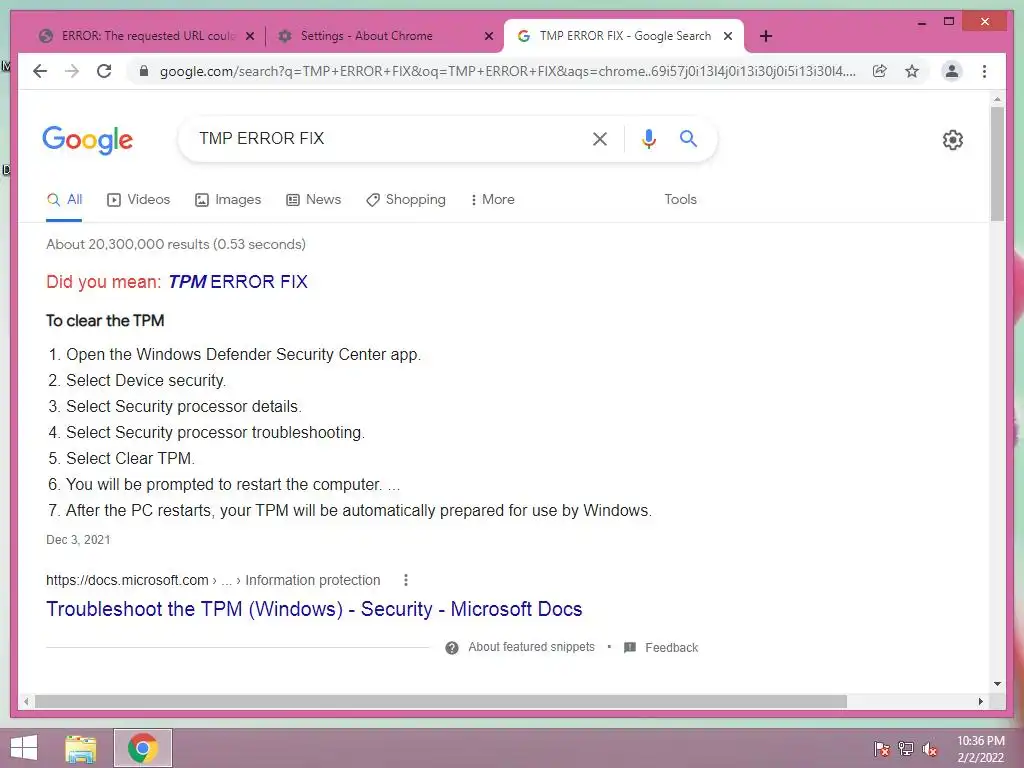View site info via the lock icon

(x=144, y=71)
